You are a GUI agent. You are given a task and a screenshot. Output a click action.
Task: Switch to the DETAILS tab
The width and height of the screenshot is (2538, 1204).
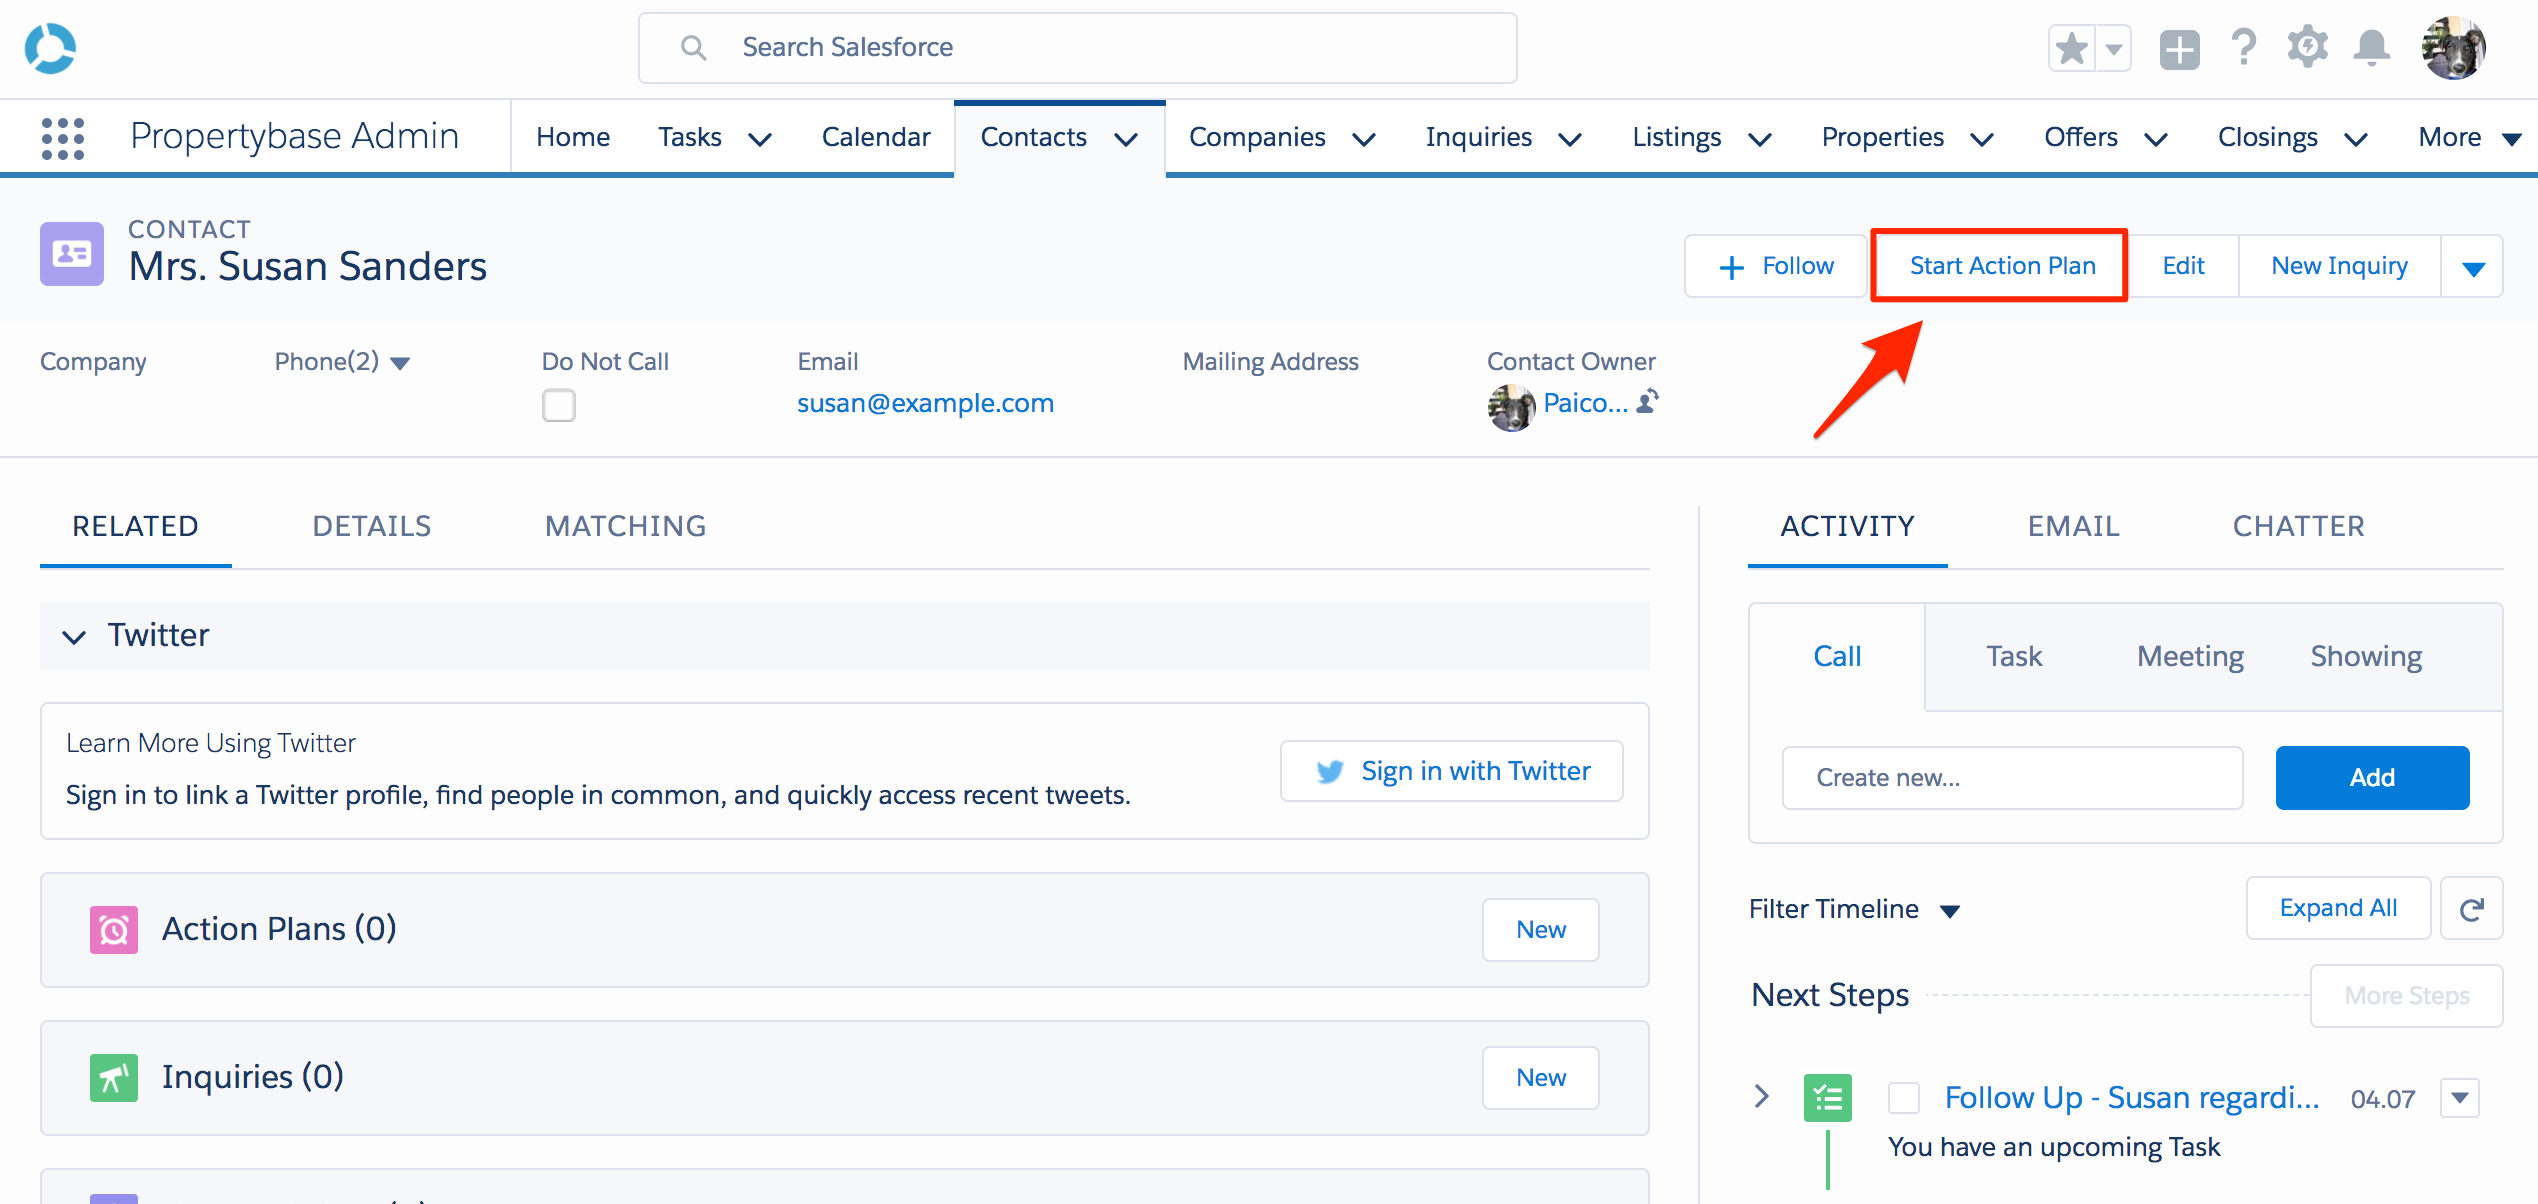pyautogui.click(x=372, y=526)
